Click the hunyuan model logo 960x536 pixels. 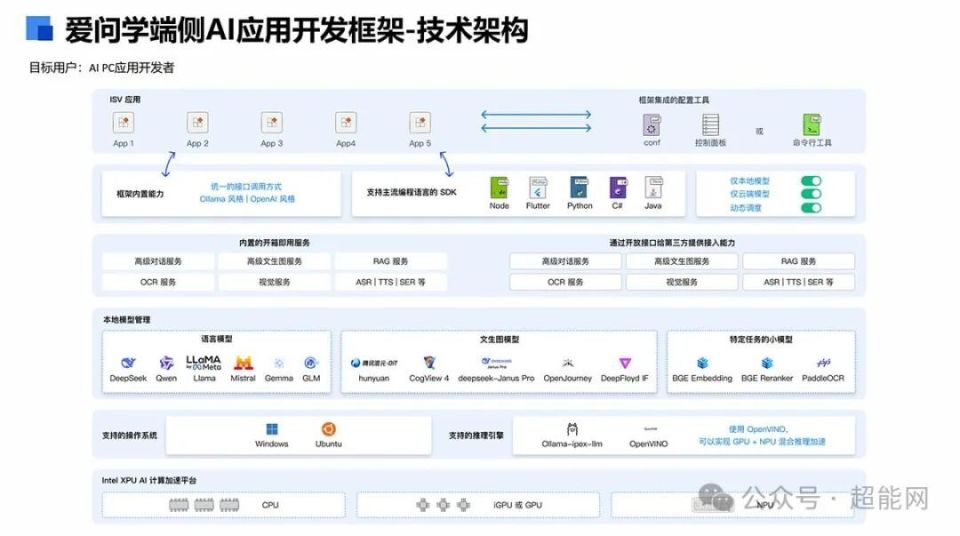coord(373,363)
